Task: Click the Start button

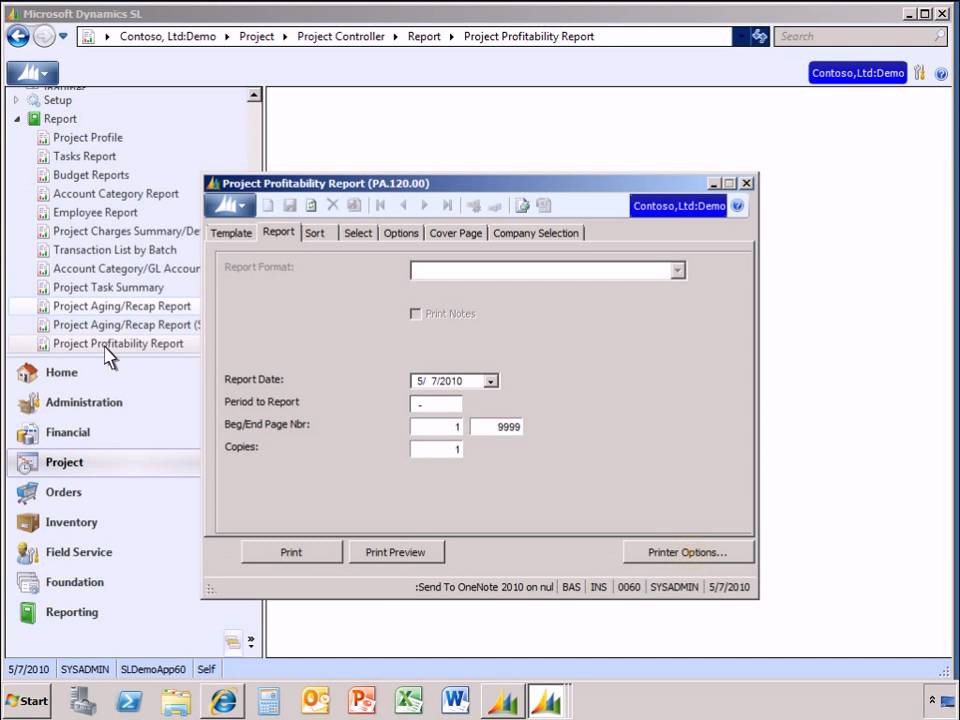Action: pyautogui.click(x=27, y=701)
